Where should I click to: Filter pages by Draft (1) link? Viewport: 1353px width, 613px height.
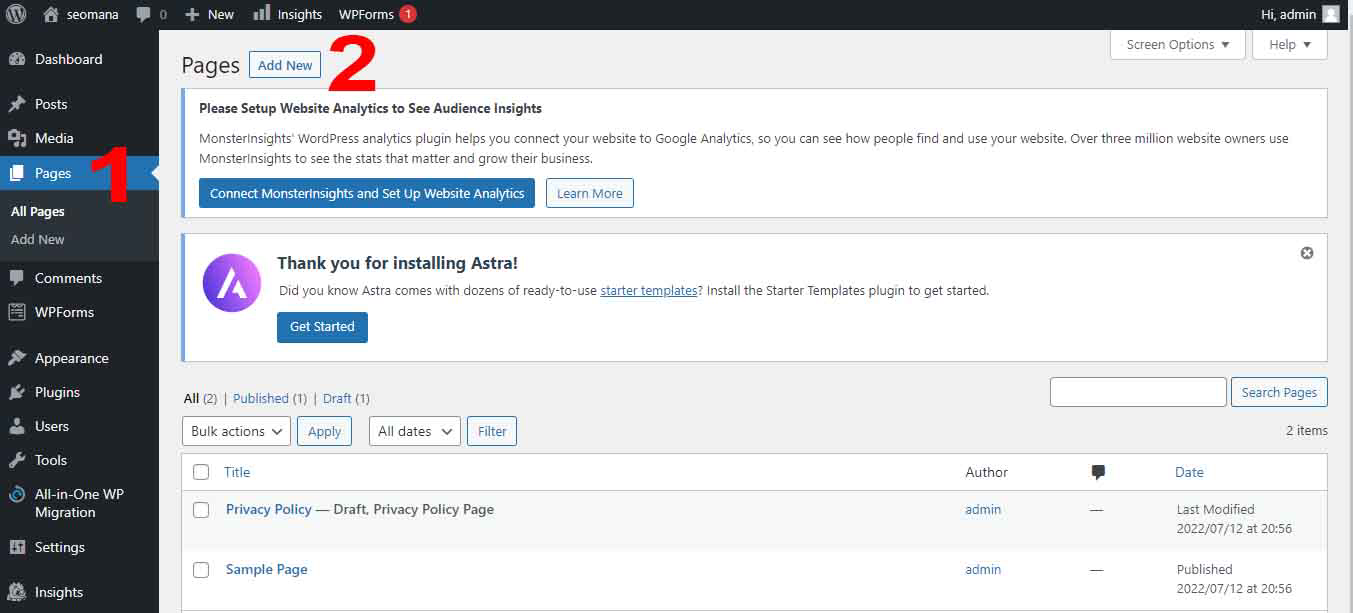click(x=346, y=398)
